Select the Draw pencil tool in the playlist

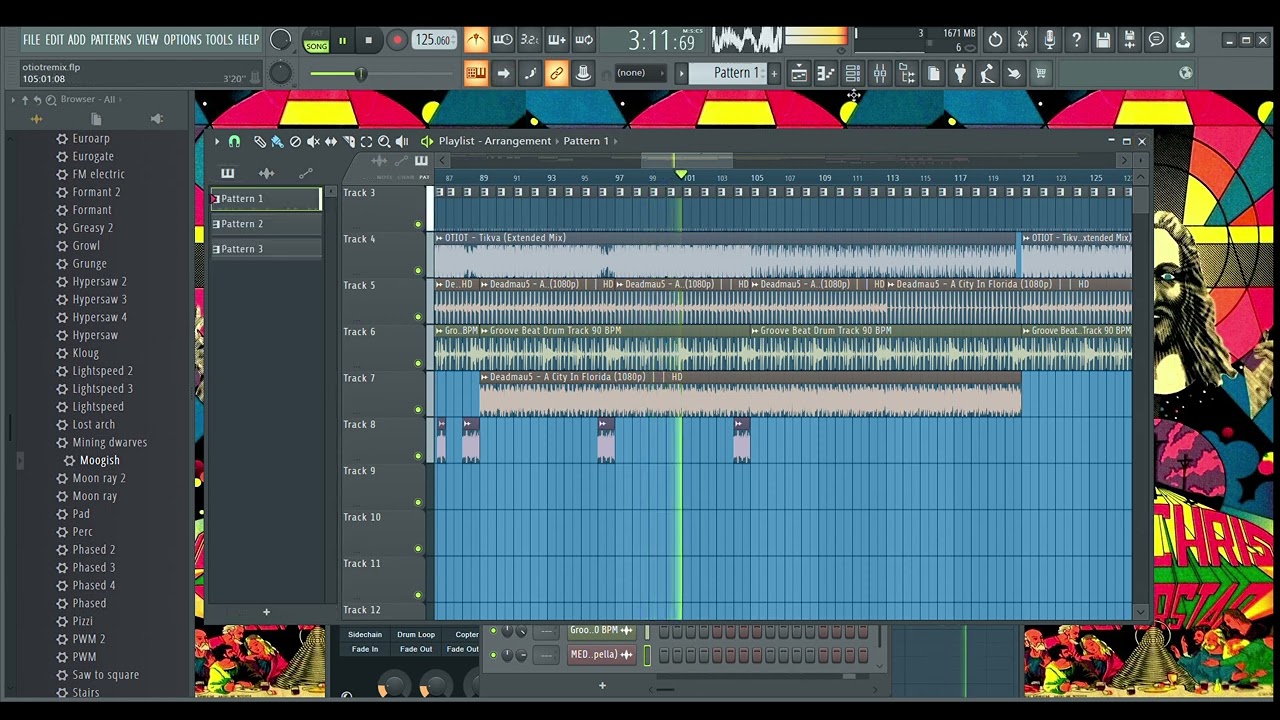pyautogui.click(x=260, y=142)
